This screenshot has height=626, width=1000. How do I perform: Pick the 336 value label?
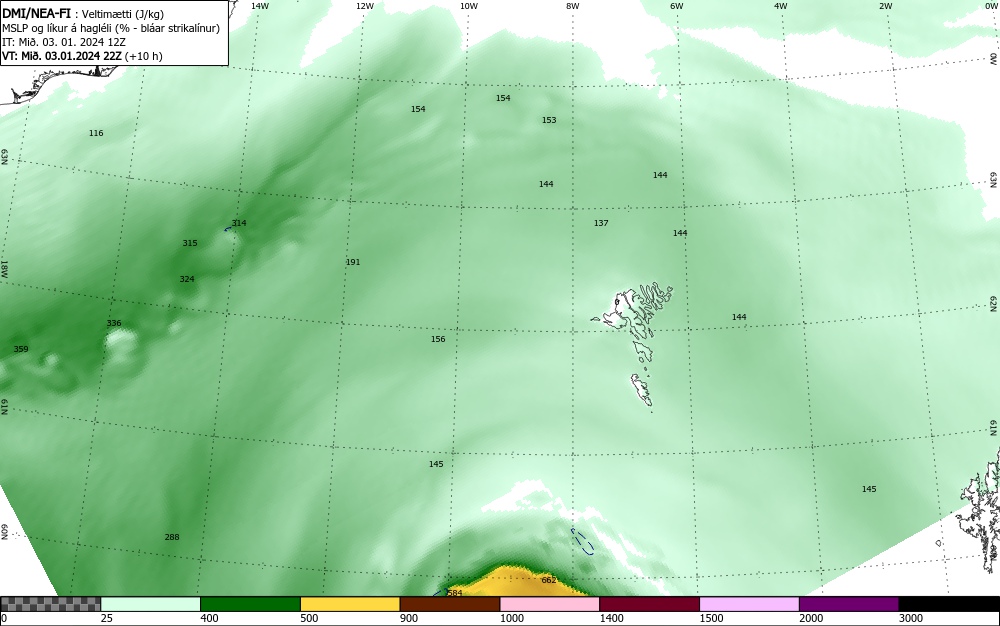tap(114, 323)
